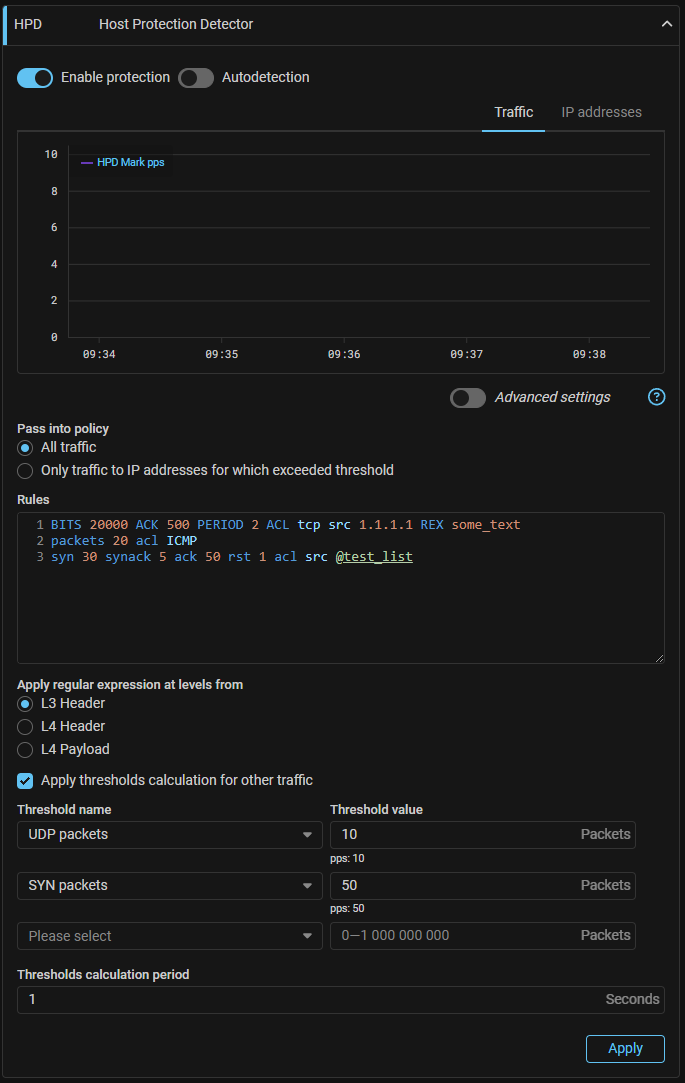Select L4 Header regex level
Screen dimensions: 685x1083
(x=25, y=726)
